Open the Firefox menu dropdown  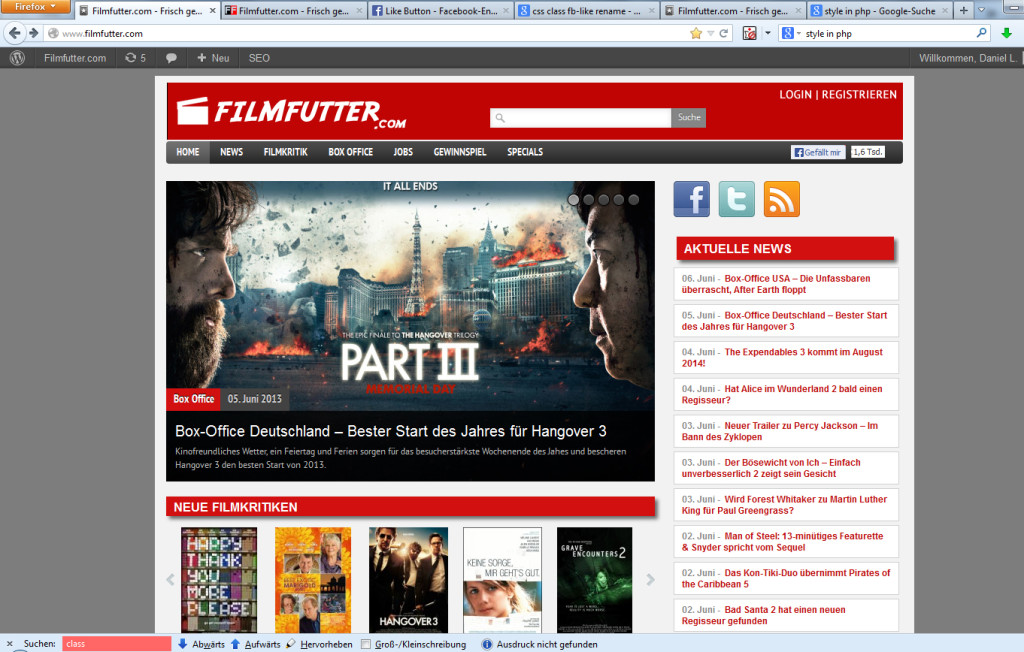click(x=35, y=8)
